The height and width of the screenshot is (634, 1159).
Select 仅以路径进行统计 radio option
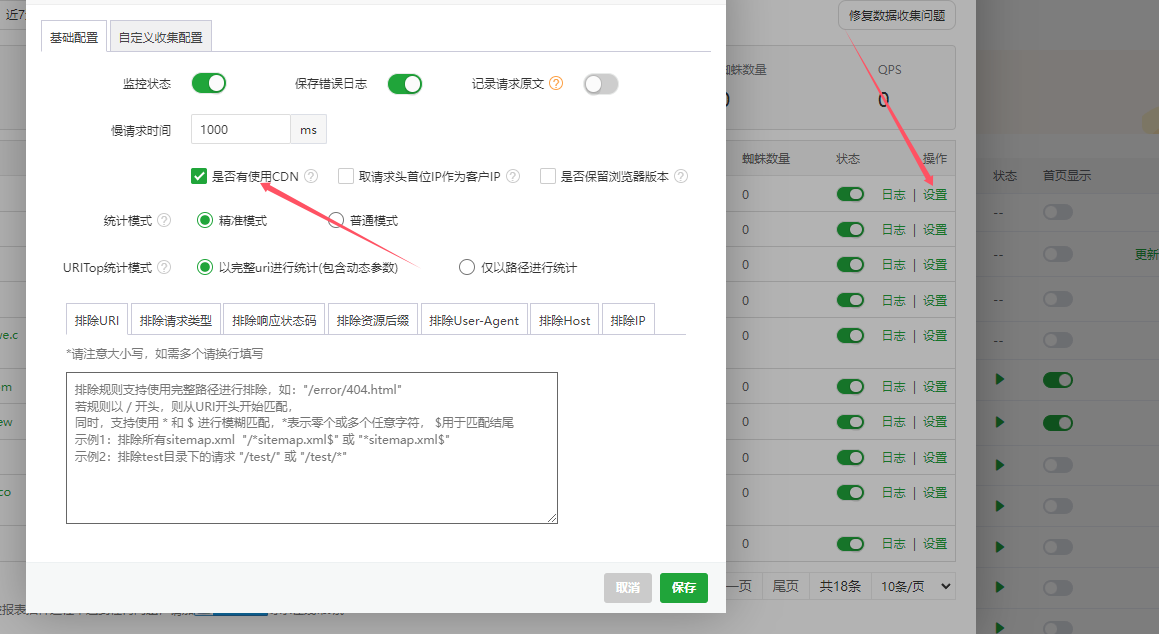(466, 267)
